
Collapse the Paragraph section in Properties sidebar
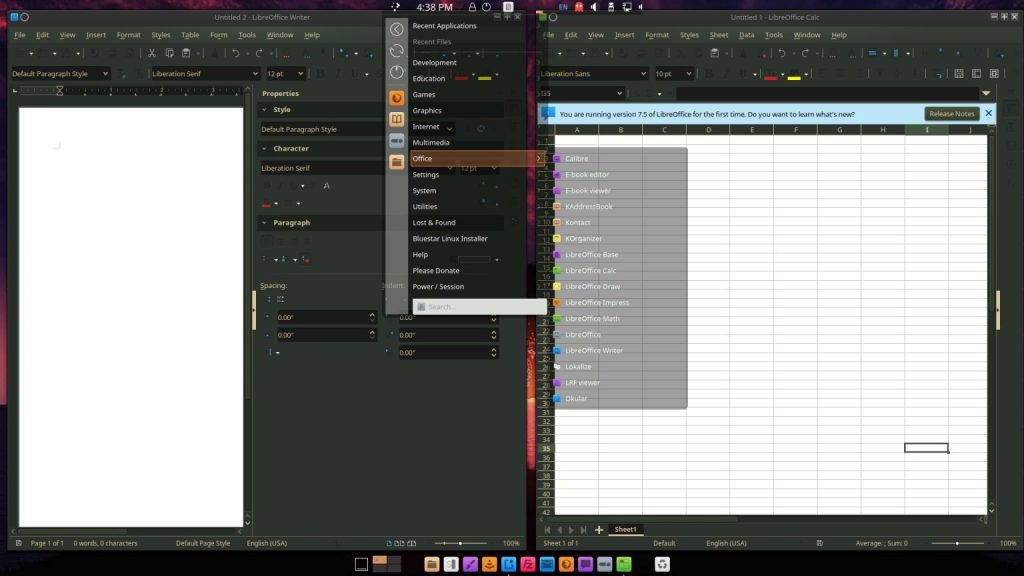(266, 222)
